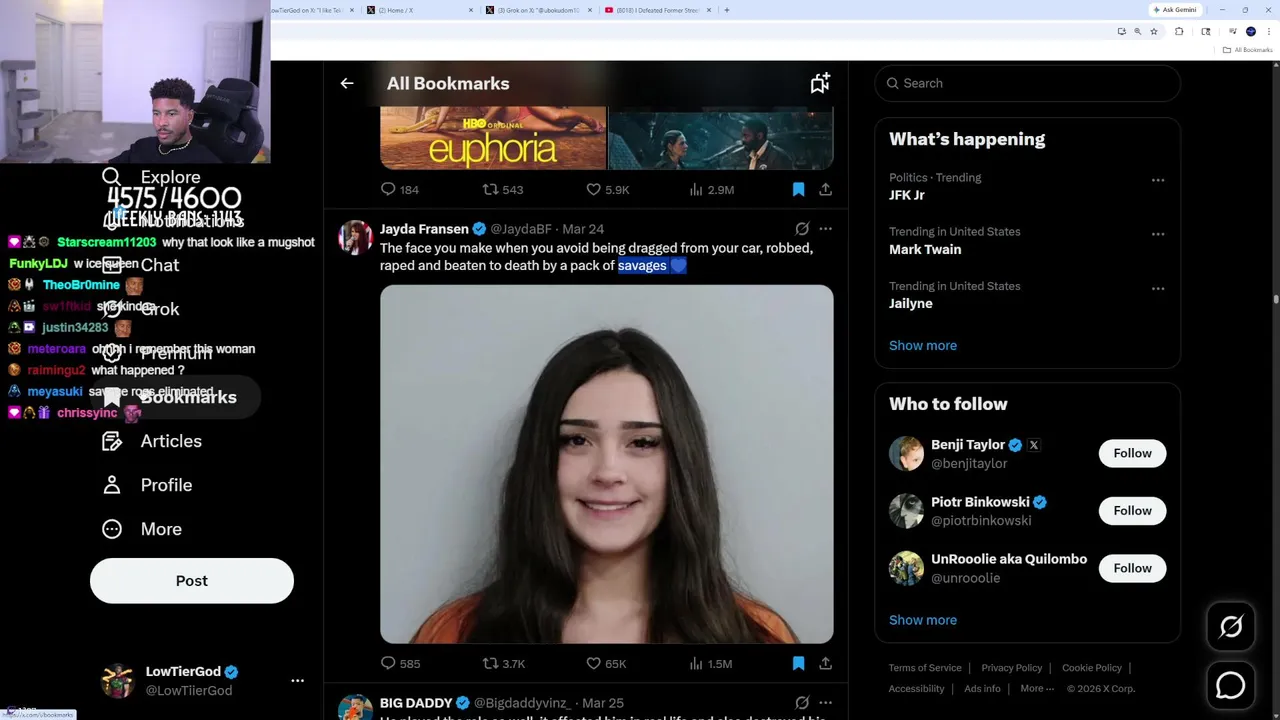This screenshot has width=1280, height=720.
Task: Open Chrome's All Bookmarks folder
Action: tap(1247, 50)
